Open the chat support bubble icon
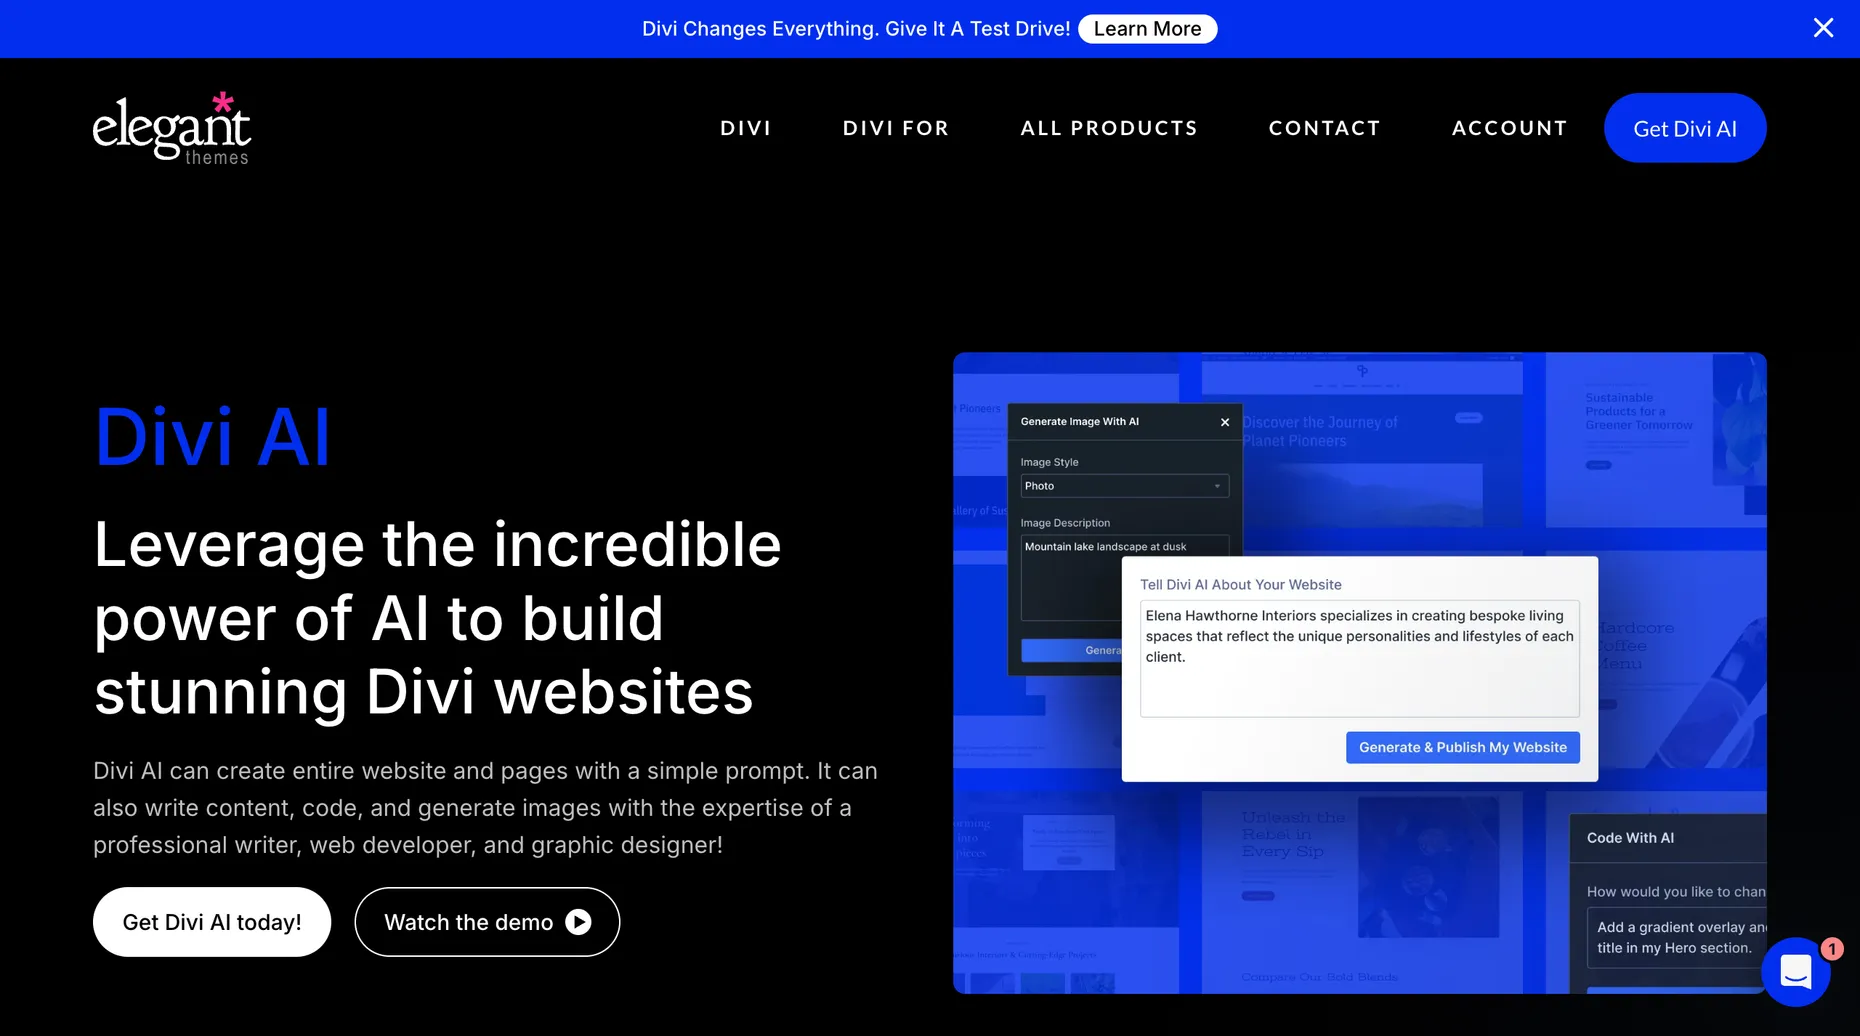The width and height of the screenshot is (1860, 1036). 1796,971
